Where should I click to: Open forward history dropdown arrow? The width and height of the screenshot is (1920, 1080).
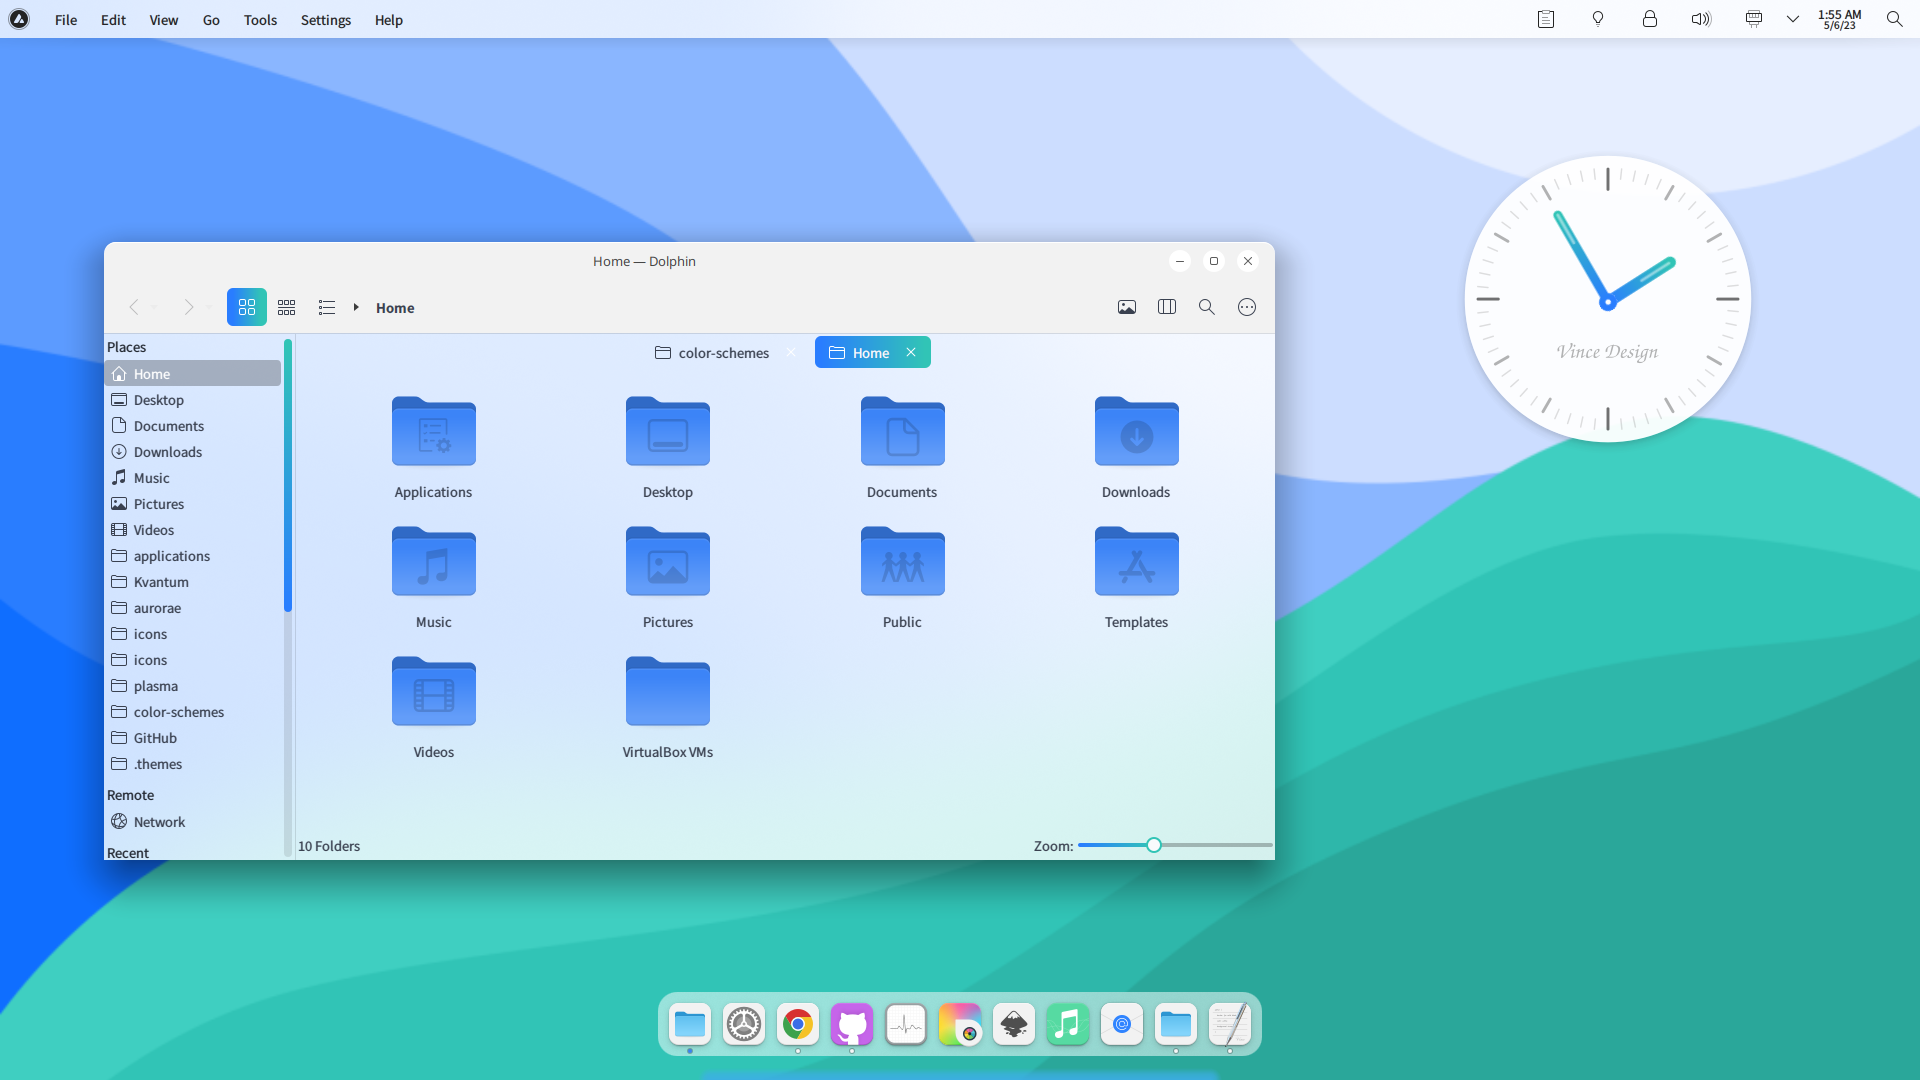pyautogui.click(x=209, y=308)
